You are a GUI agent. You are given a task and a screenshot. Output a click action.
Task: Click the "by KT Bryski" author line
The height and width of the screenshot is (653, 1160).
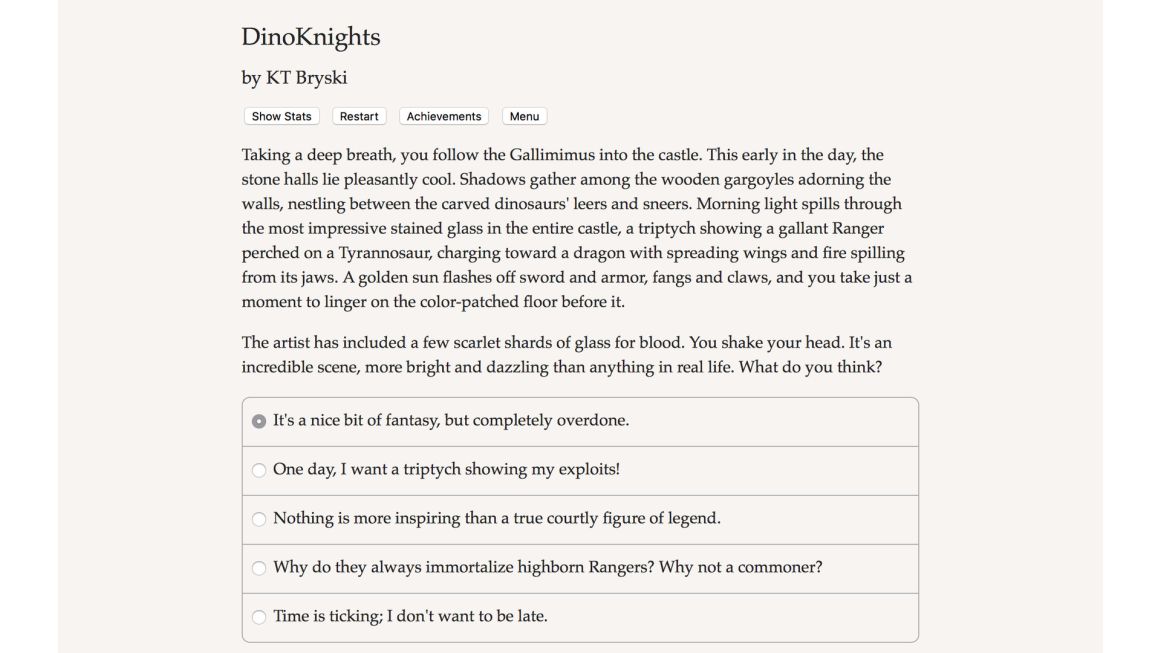[x=294, y=78]
